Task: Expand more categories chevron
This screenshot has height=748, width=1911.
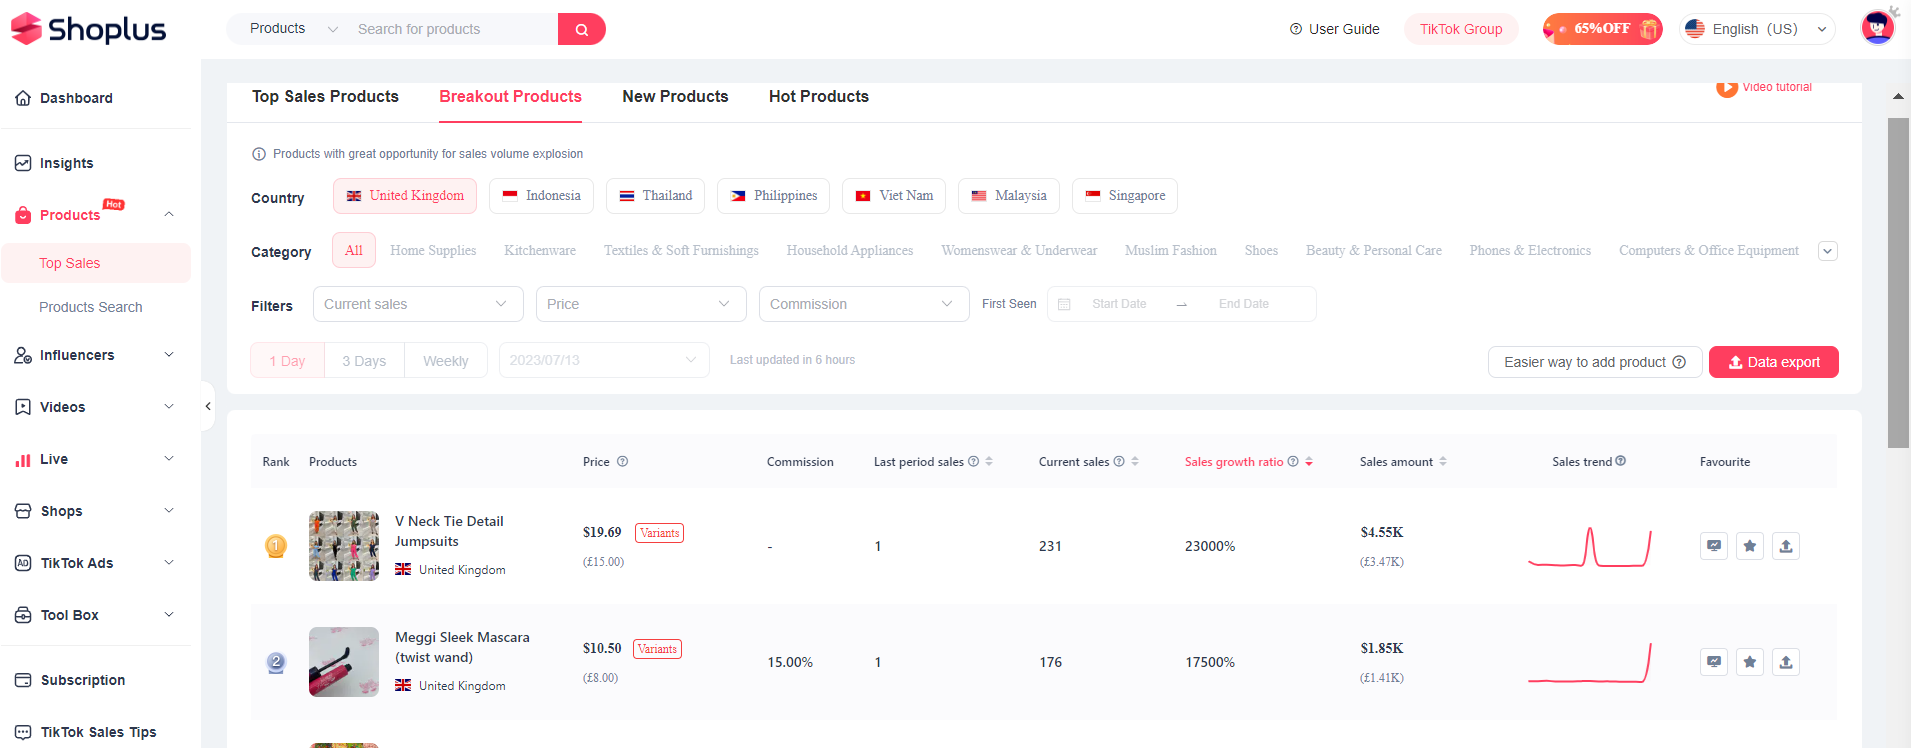Action: pyautogui.click(x=1828, y=251)
